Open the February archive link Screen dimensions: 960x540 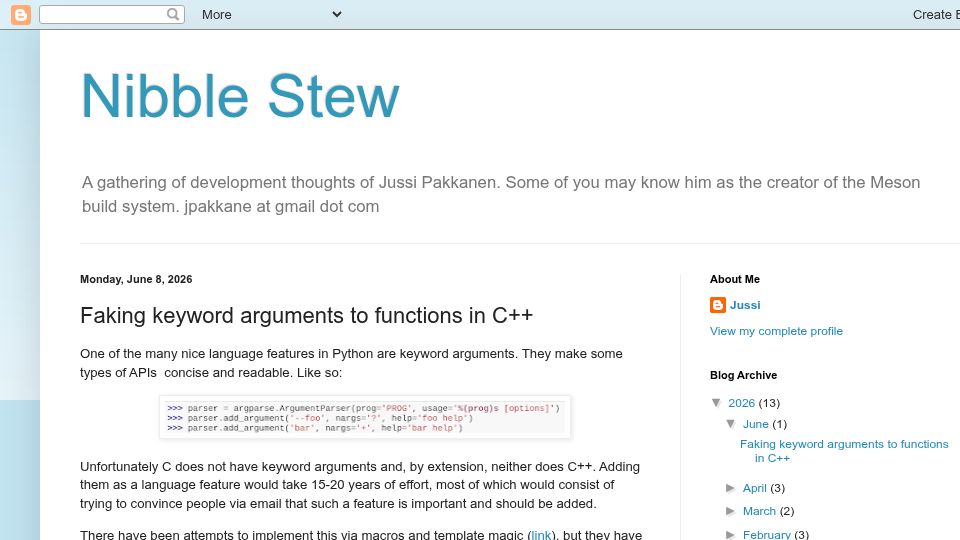coord(767,534)
